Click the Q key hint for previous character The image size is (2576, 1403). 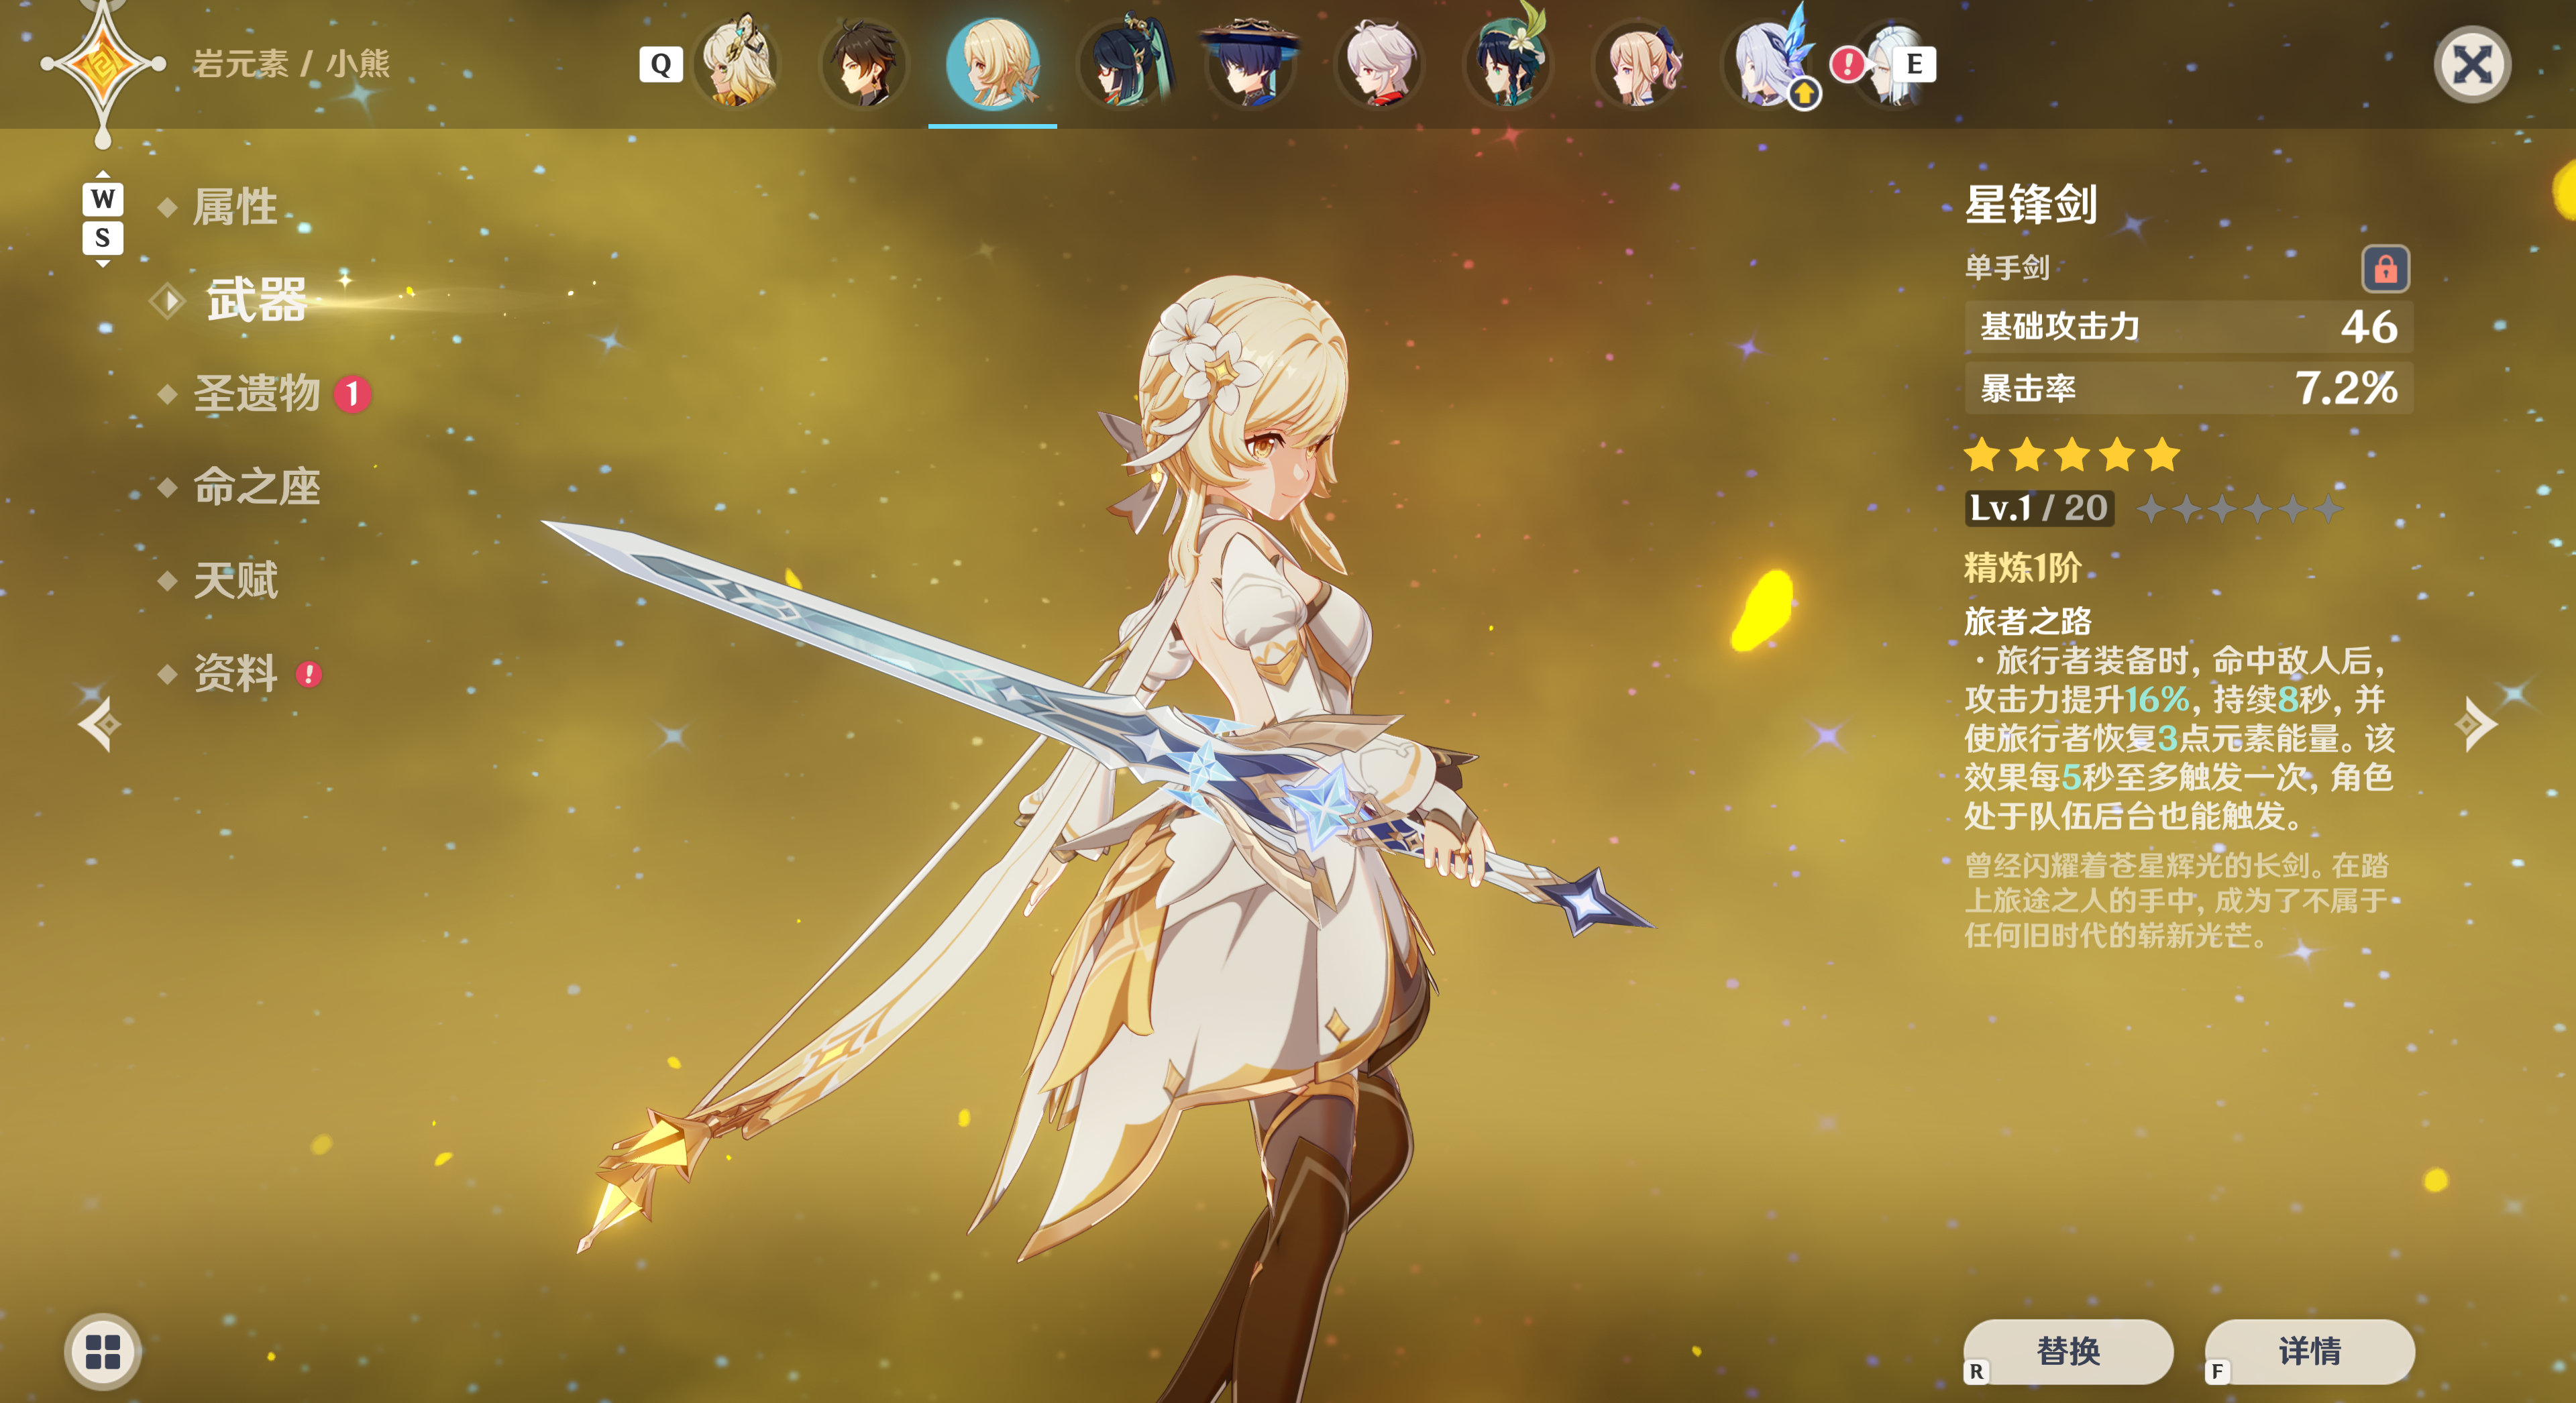click(x=661, y=65)
